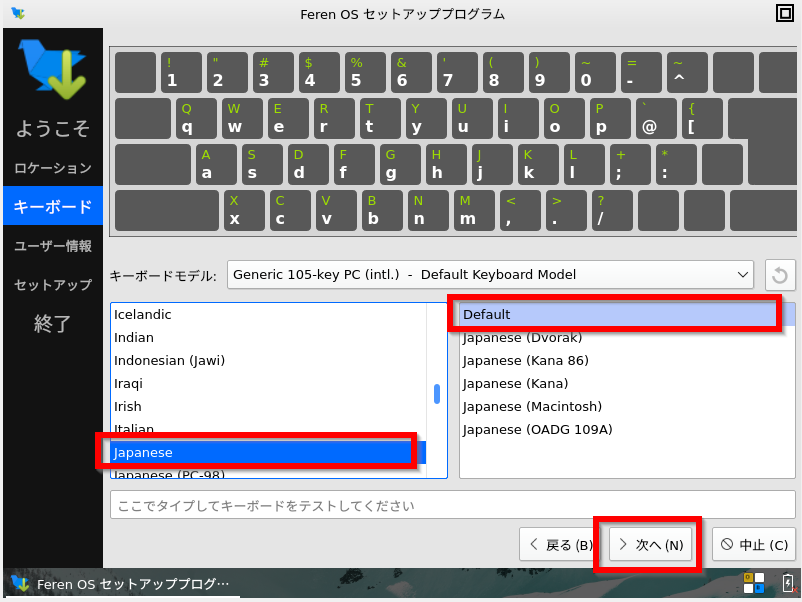Select the キーボード step in sidebar

click(x=53, y=206)
